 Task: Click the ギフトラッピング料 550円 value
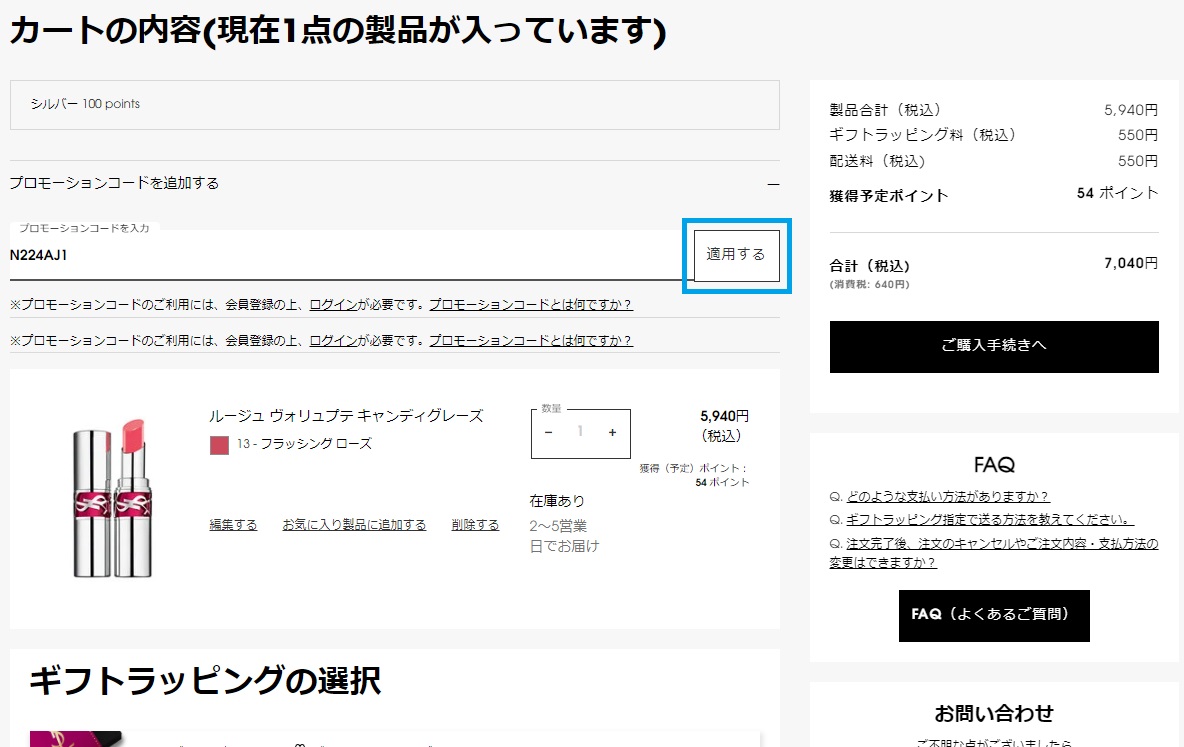1137,135
